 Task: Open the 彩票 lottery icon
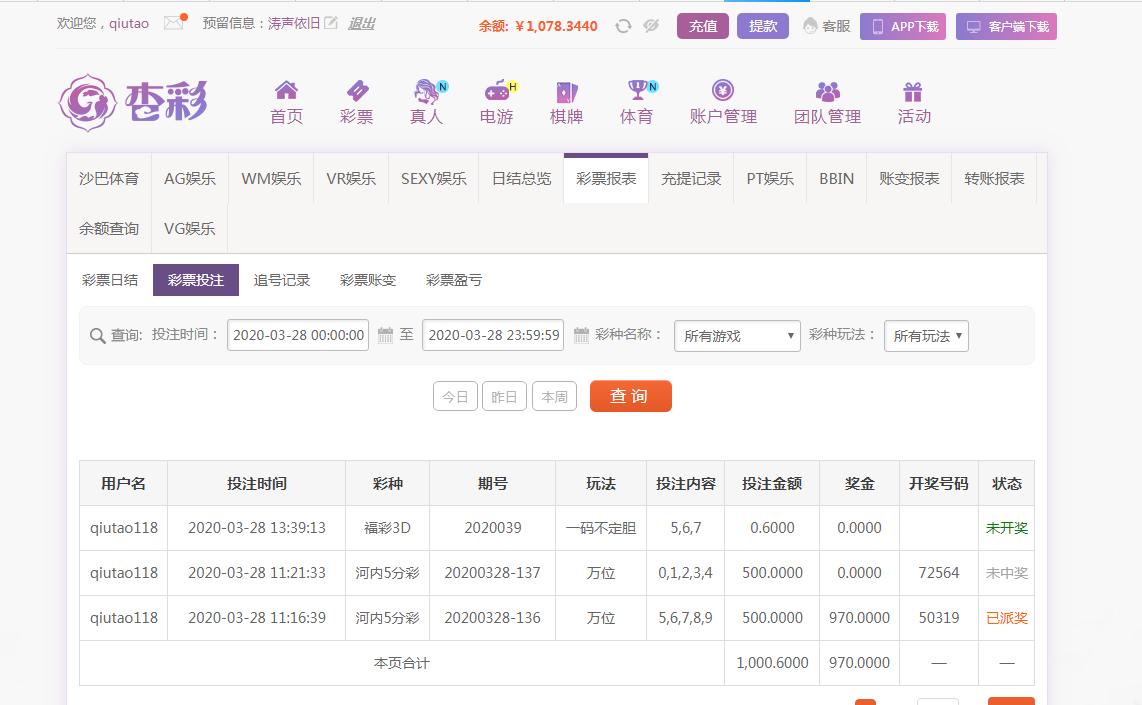pyautogui.click(x=356, y=91)
